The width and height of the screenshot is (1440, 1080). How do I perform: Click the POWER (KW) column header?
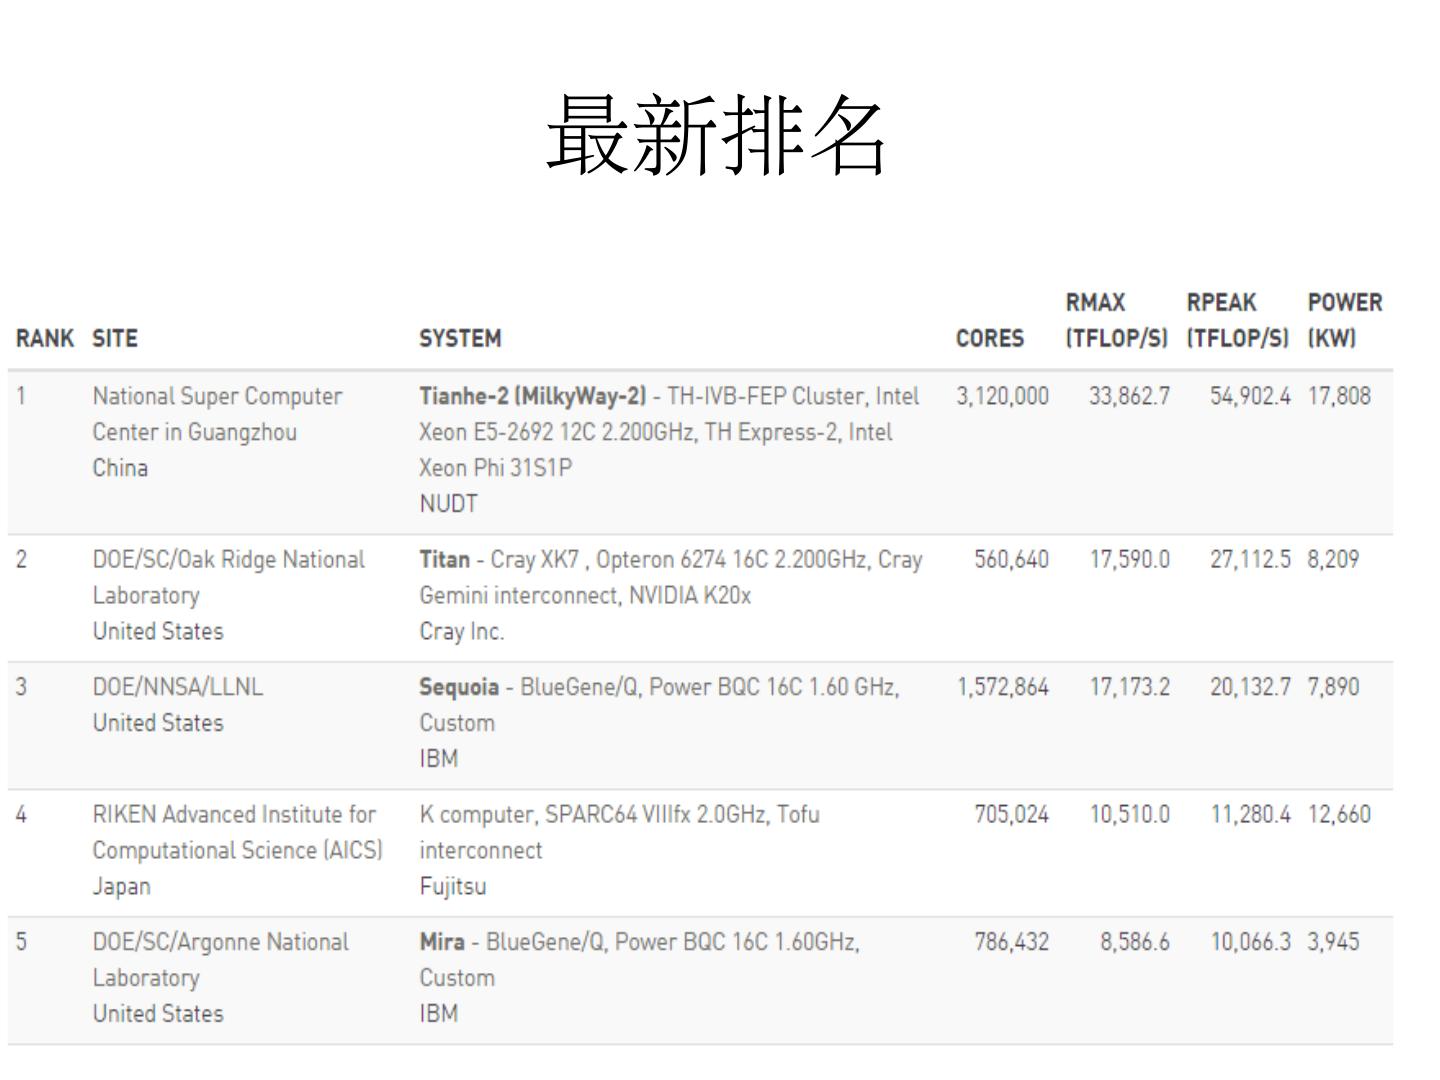pyautogui.click(x=1344, y=321)
